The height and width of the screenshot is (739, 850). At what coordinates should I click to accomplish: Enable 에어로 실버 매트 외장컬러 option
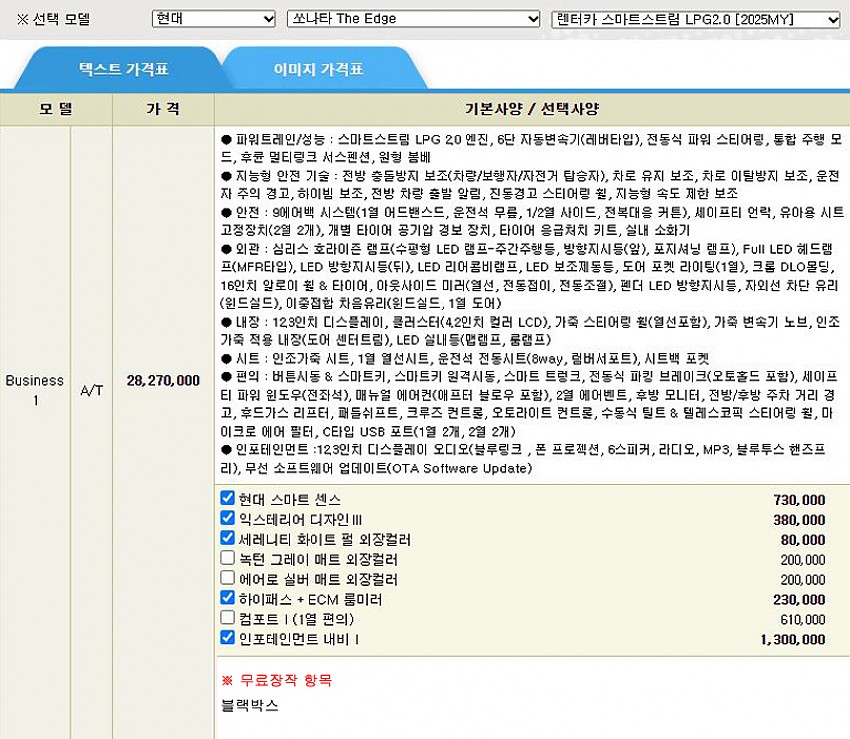(x=227, y=579)
